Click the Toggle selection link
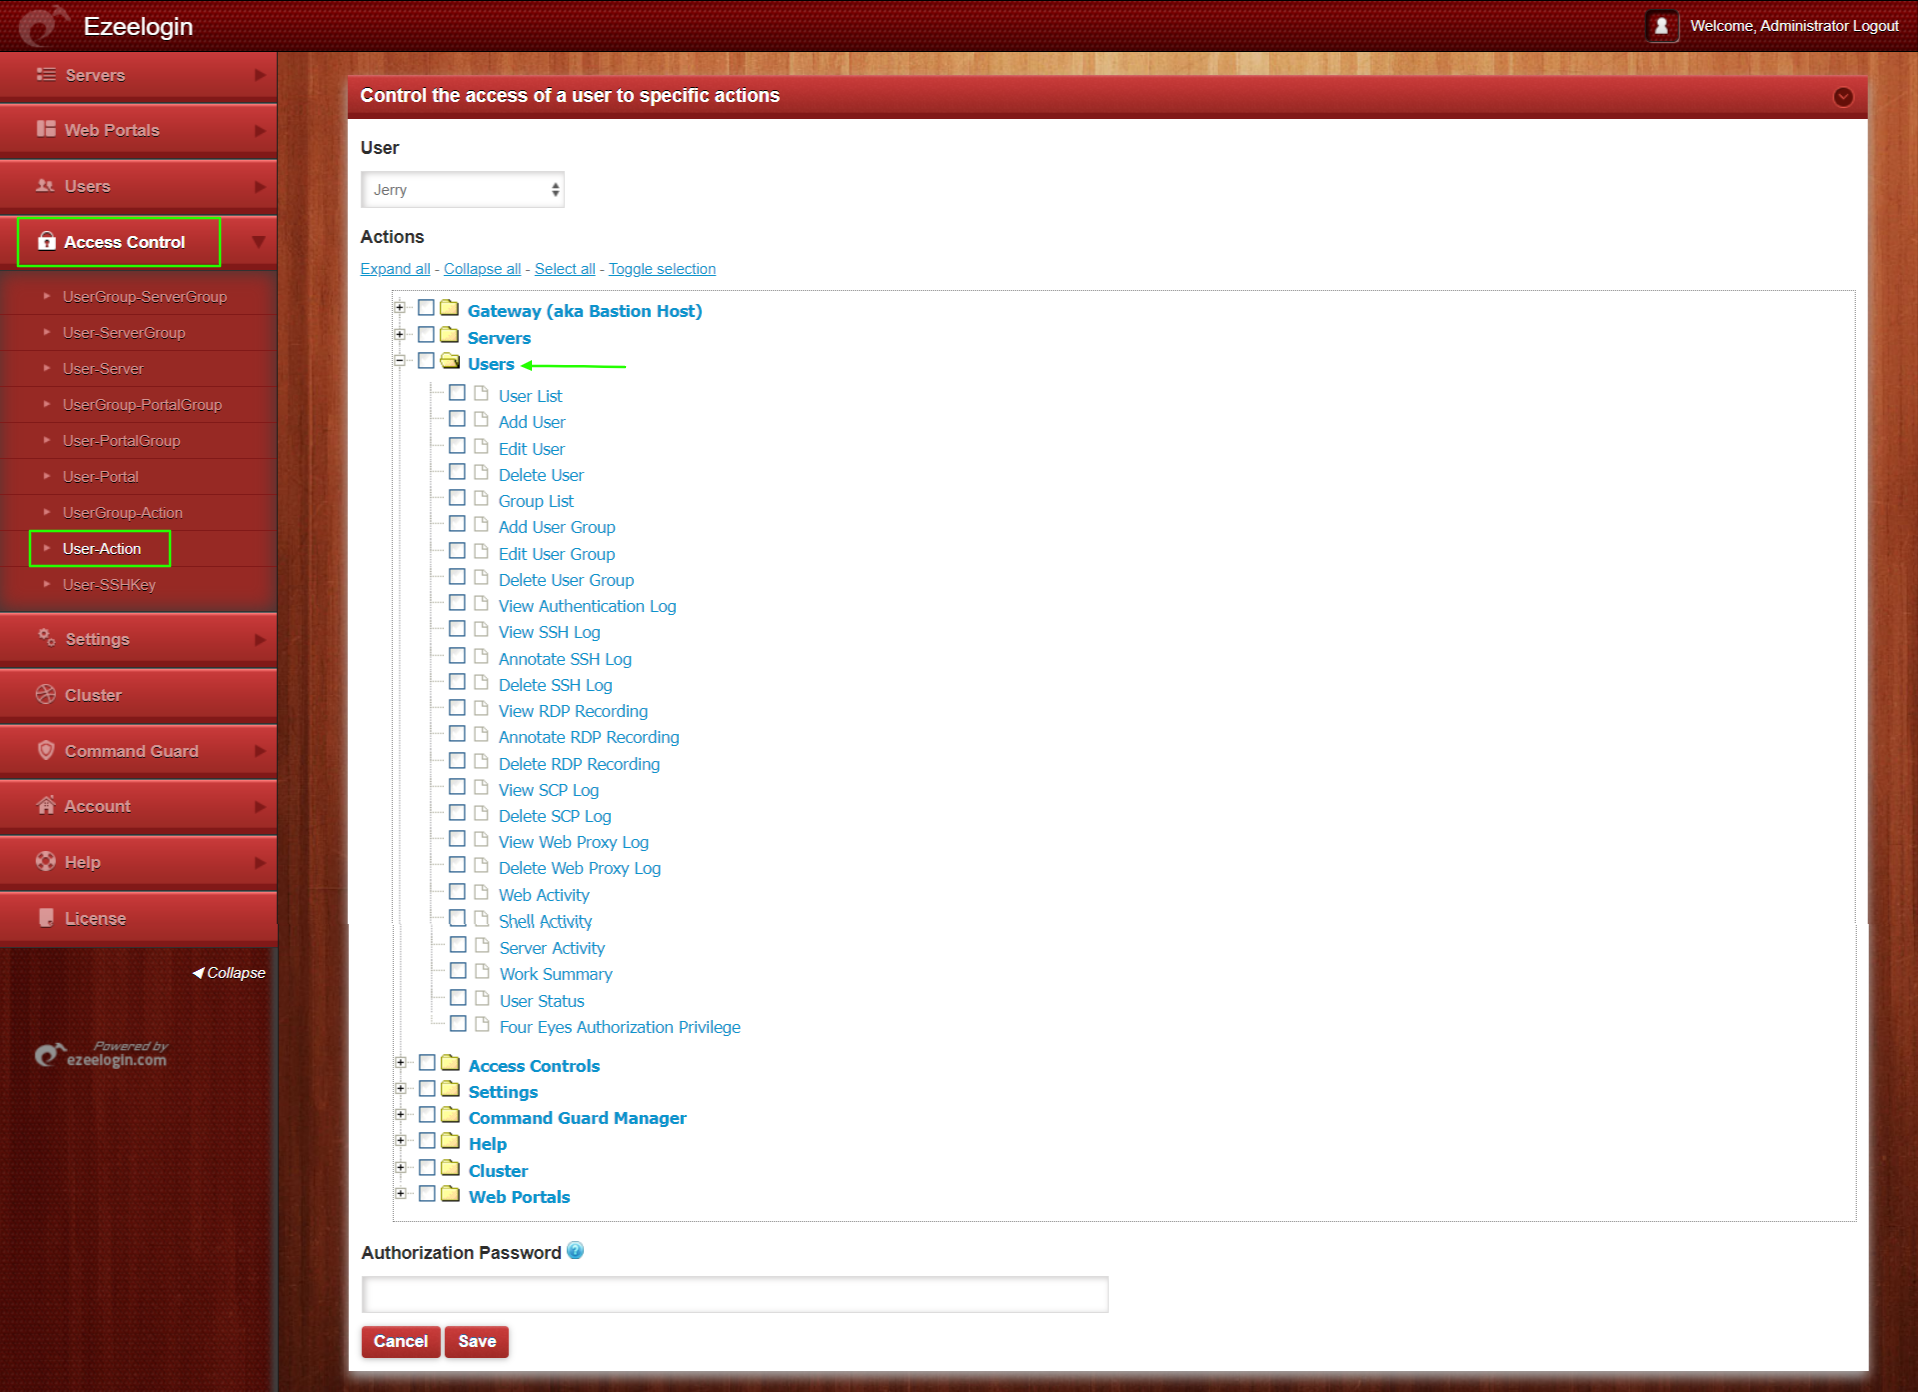Screen dimensions: 1918x1392 click(x=662, y=269)
